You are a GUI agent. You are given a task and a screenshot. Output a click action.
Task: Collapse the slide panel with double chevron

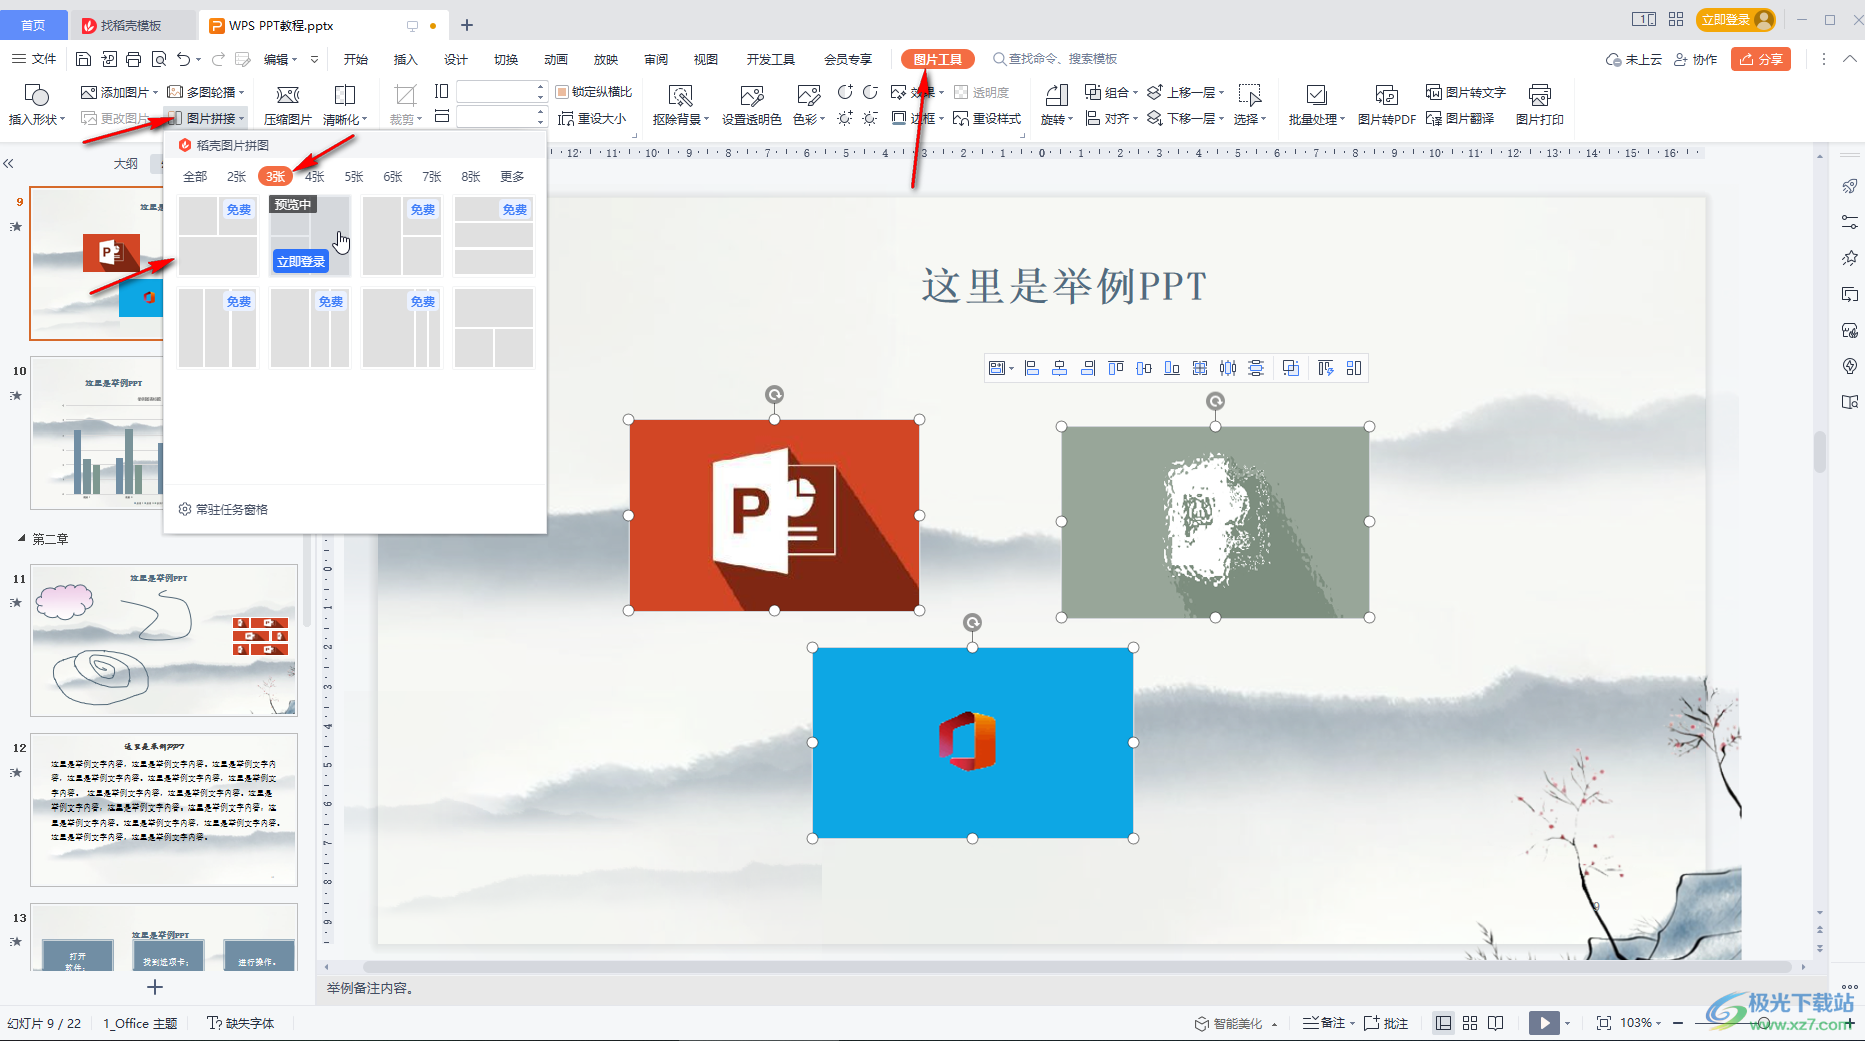(x=8, y=163)
